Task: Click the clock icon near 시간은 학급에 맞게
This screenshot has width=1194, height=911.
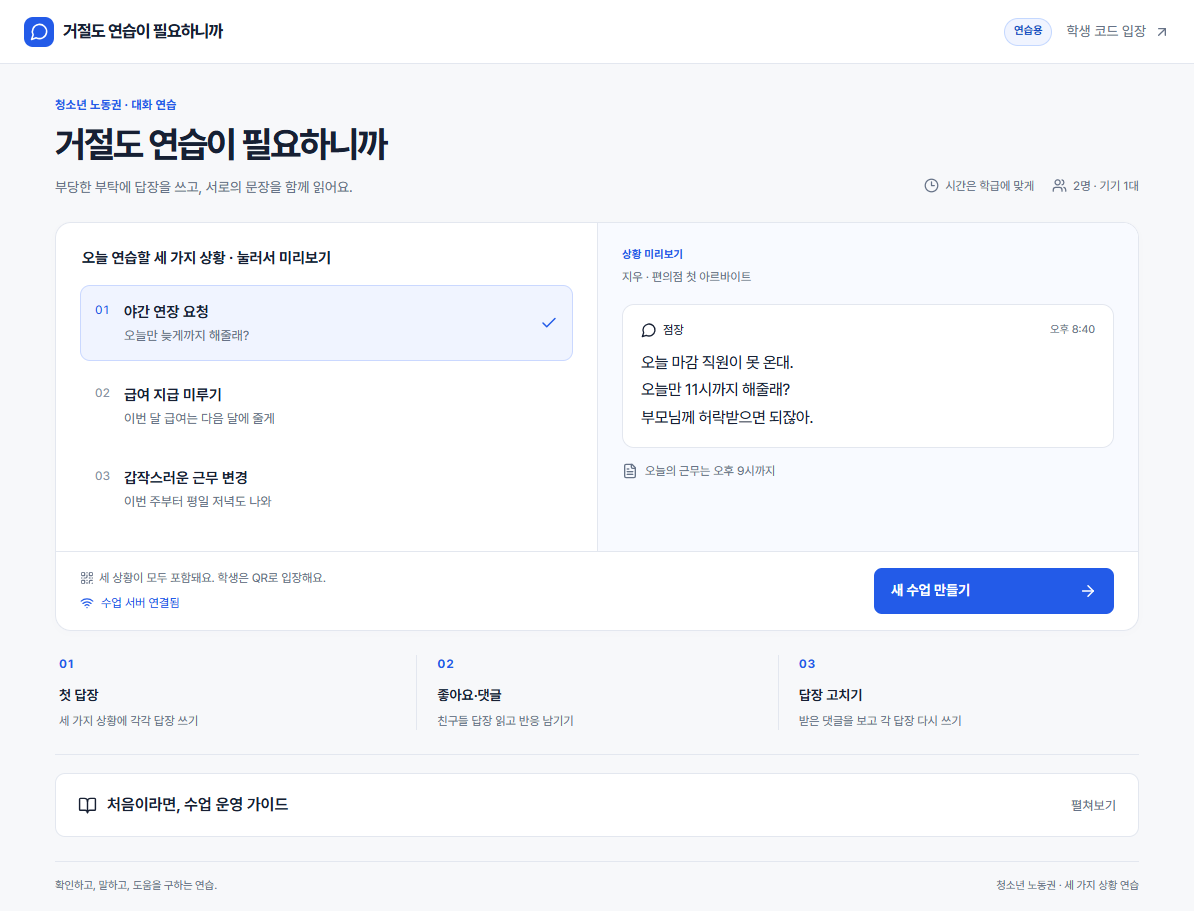Action: click(x=931, y=186)
